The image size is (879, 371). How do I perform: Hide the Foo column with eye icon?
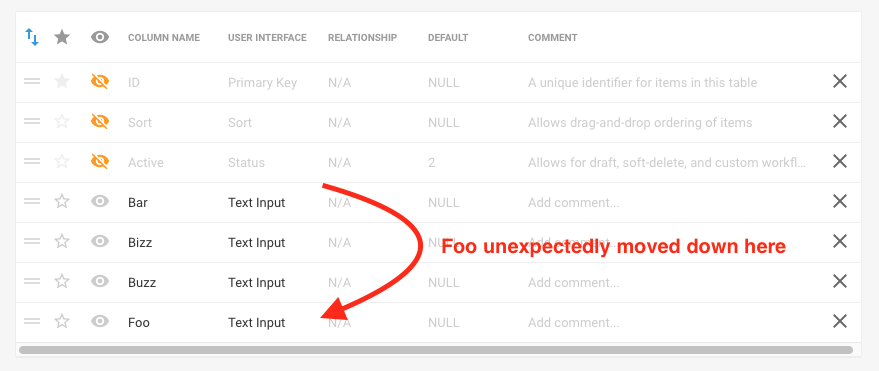100,321
